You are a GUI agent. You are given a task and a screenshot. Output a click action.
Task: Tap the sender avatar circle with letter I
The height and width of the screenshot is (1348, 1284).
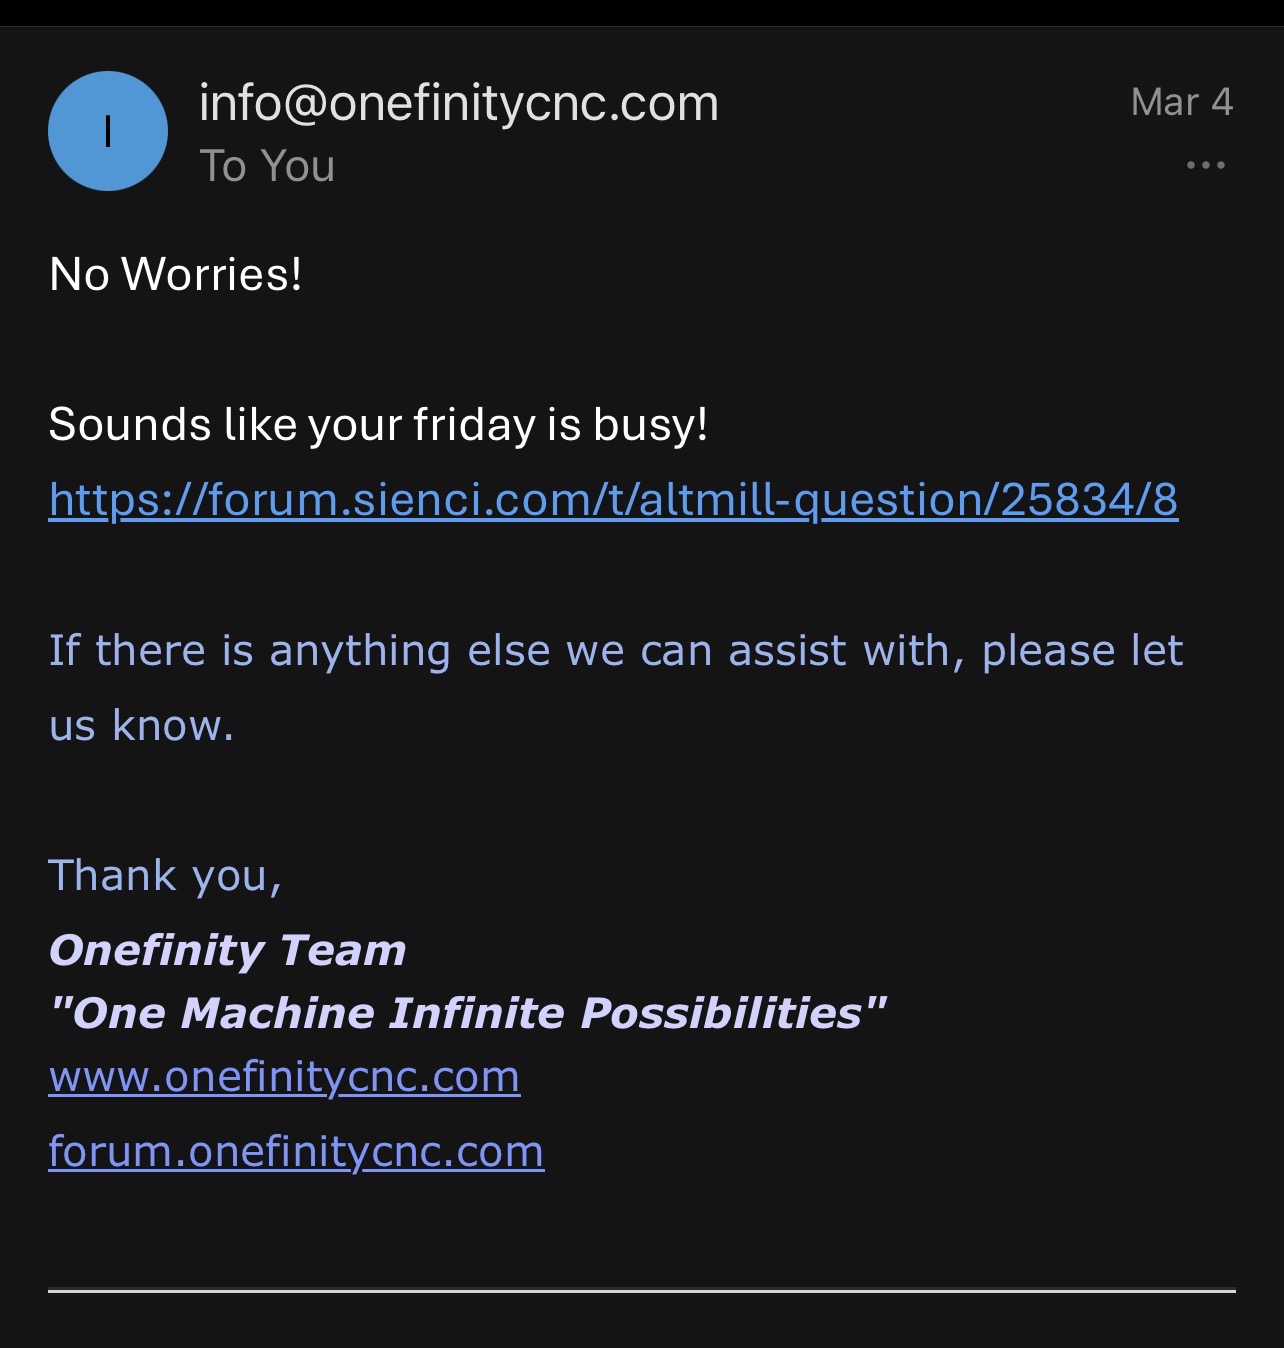point(108,131)
